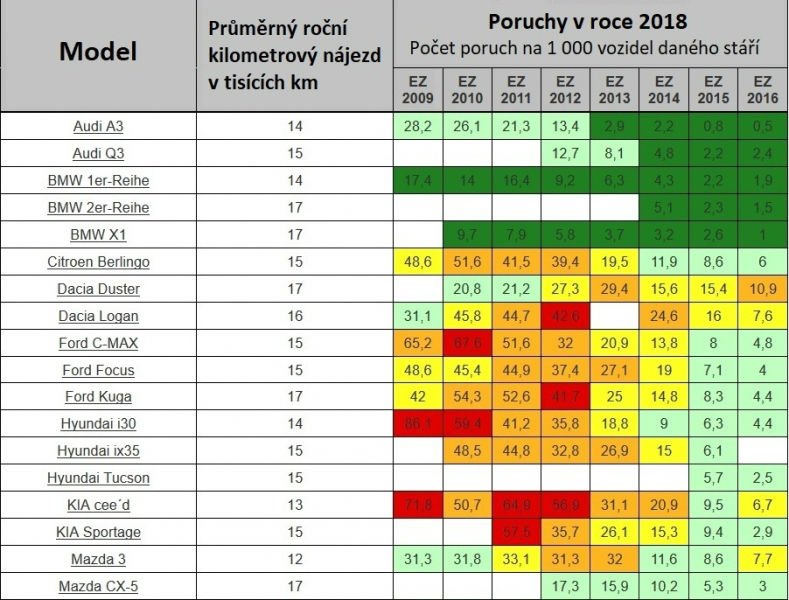Open the Mazda 3 link
The height and width of the screenshot is (600, 789).
tap(98, 559)
